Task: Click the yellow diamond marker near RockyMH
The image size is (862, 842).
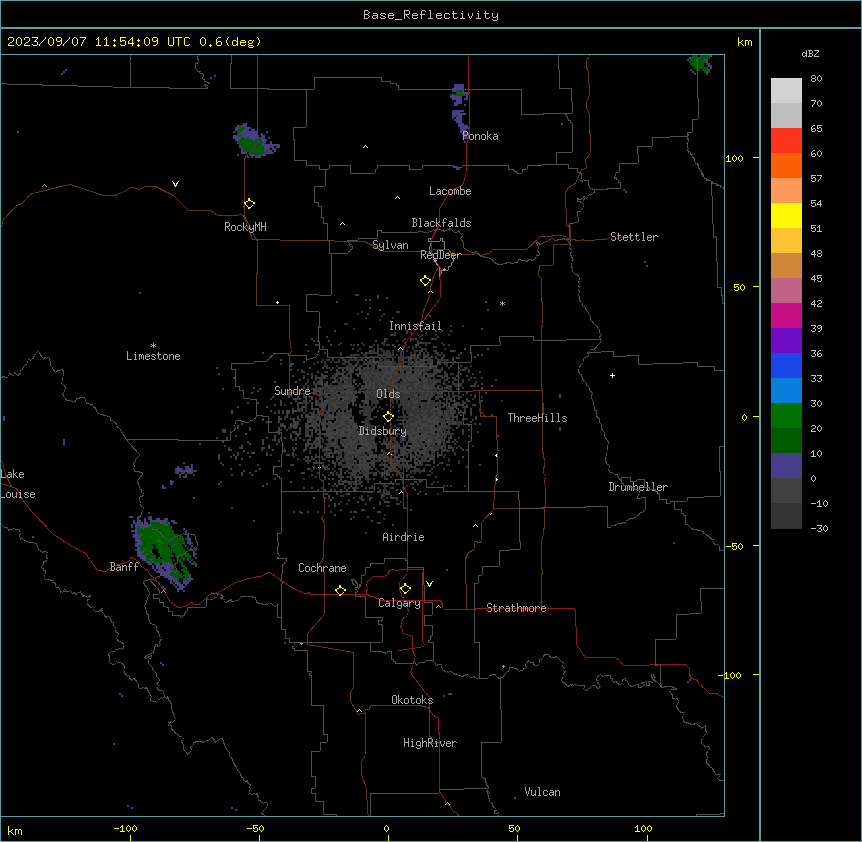Action: [x=249, y=204]
